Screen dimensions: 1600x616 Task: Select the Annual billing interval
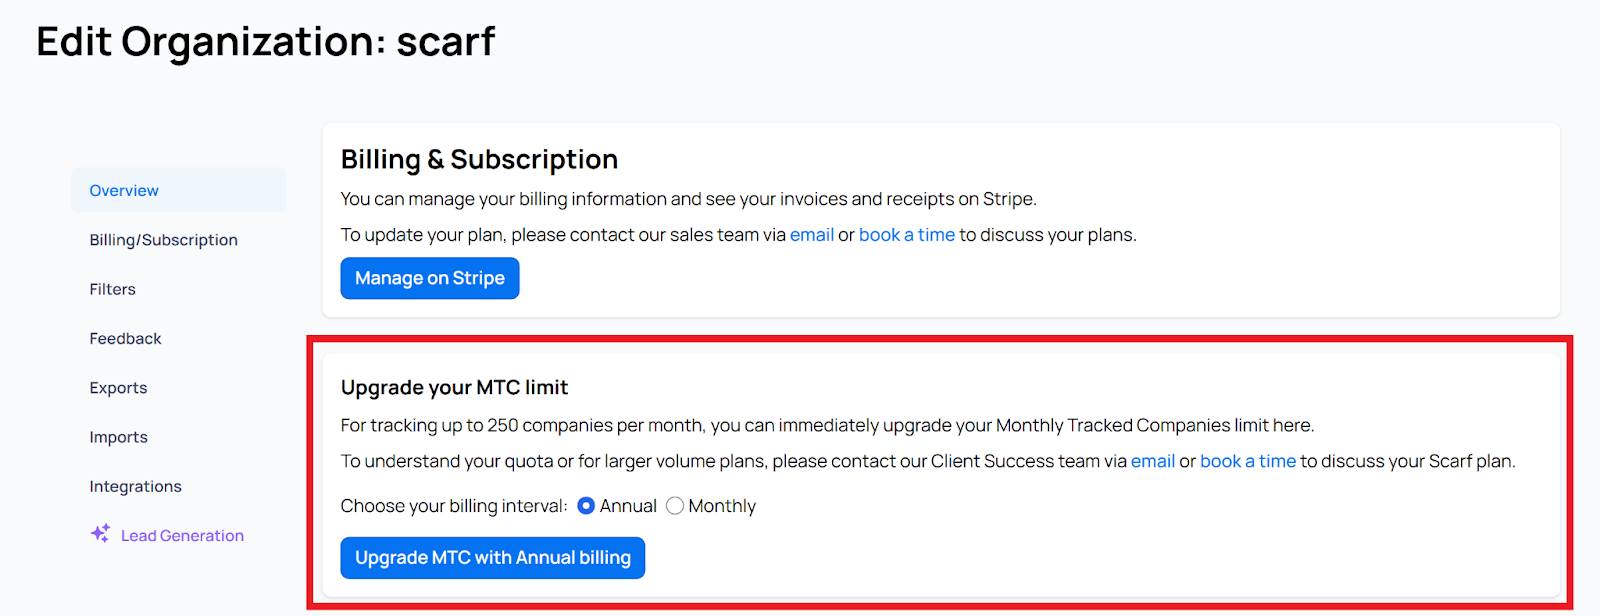click(586, 506)
